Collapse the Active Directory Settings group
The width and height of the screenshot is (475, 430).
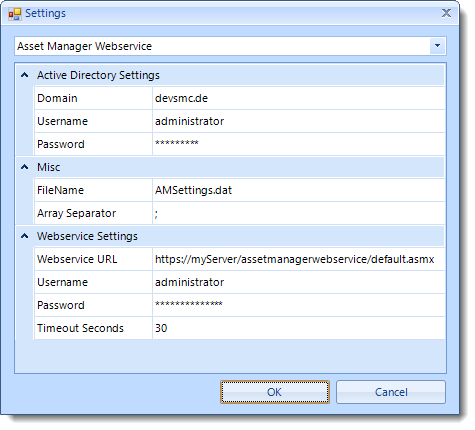[x=24, y=75]
